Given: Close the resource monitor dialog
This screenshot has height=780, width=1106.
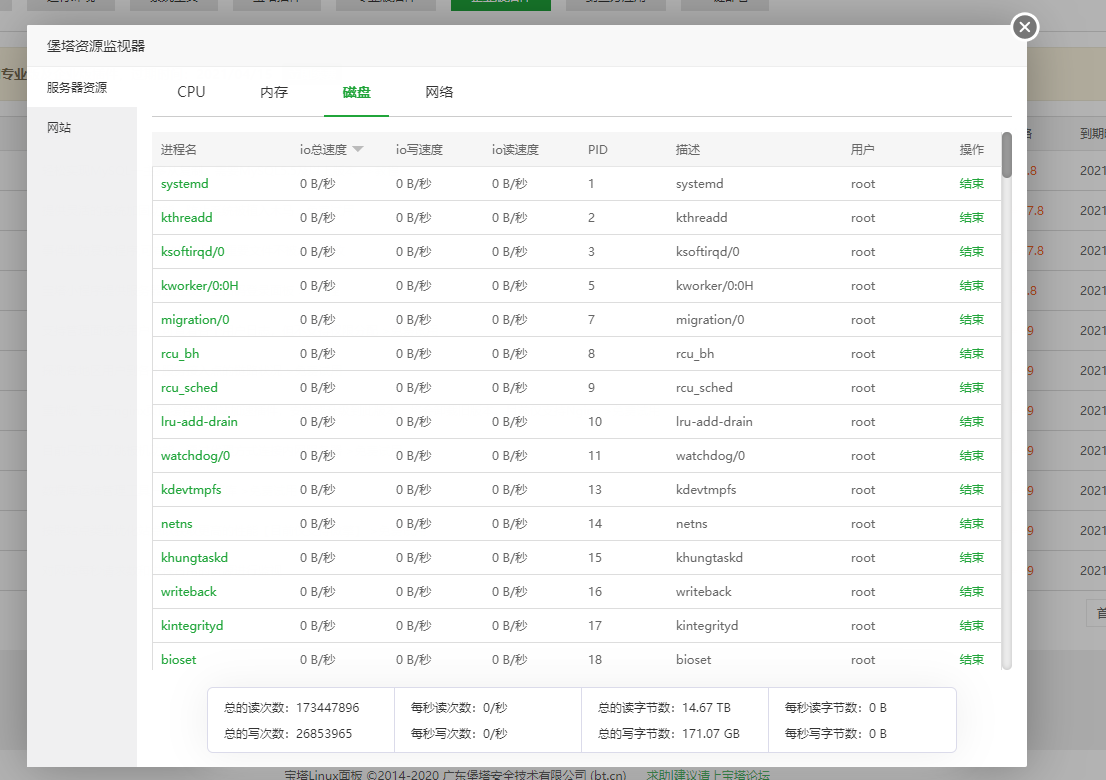Looking at the screenshot, I should click(x=1024, y=28).
